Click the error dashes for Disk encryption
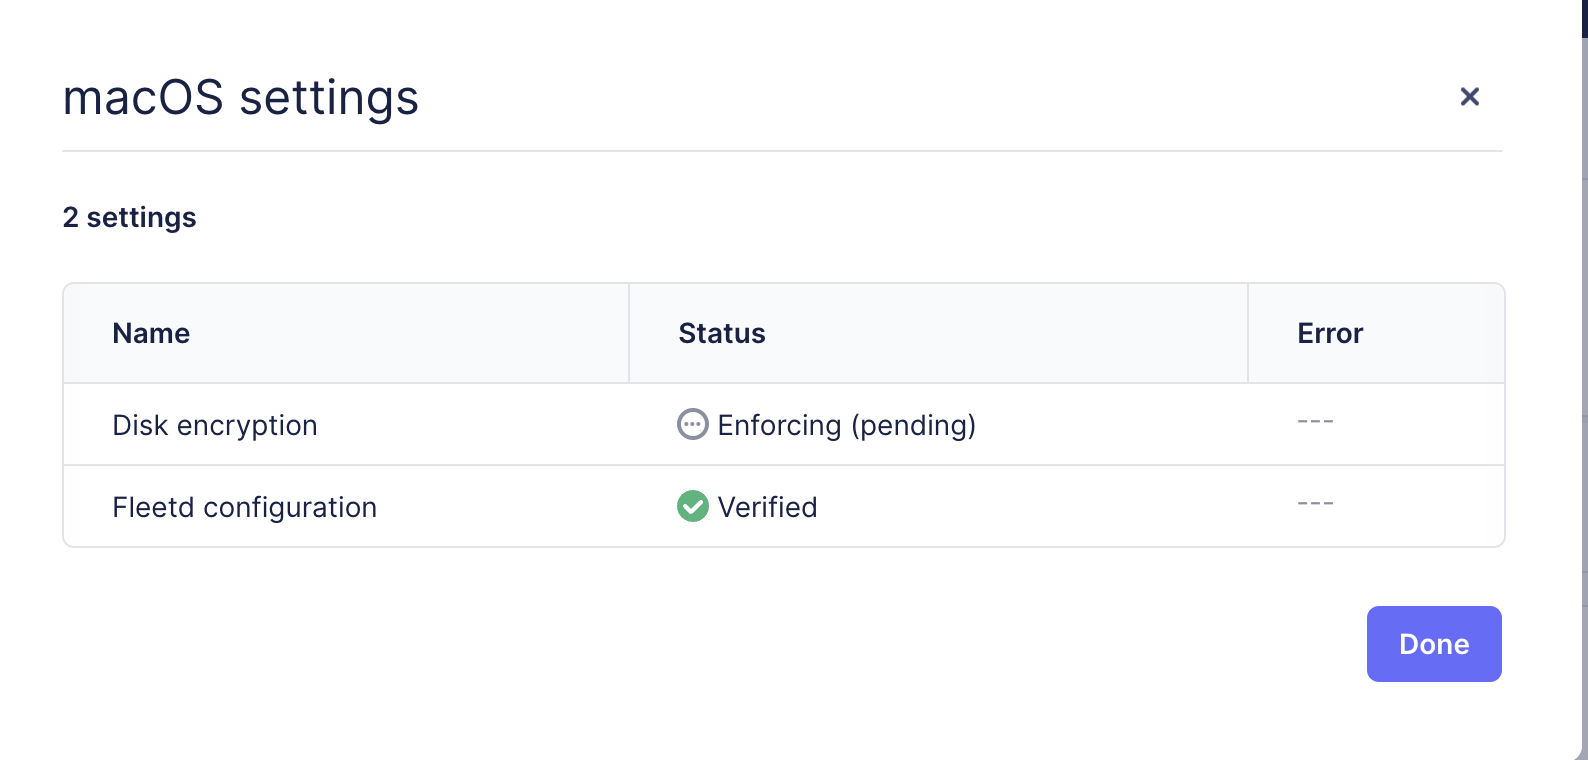 click(x=1315, y=422)
